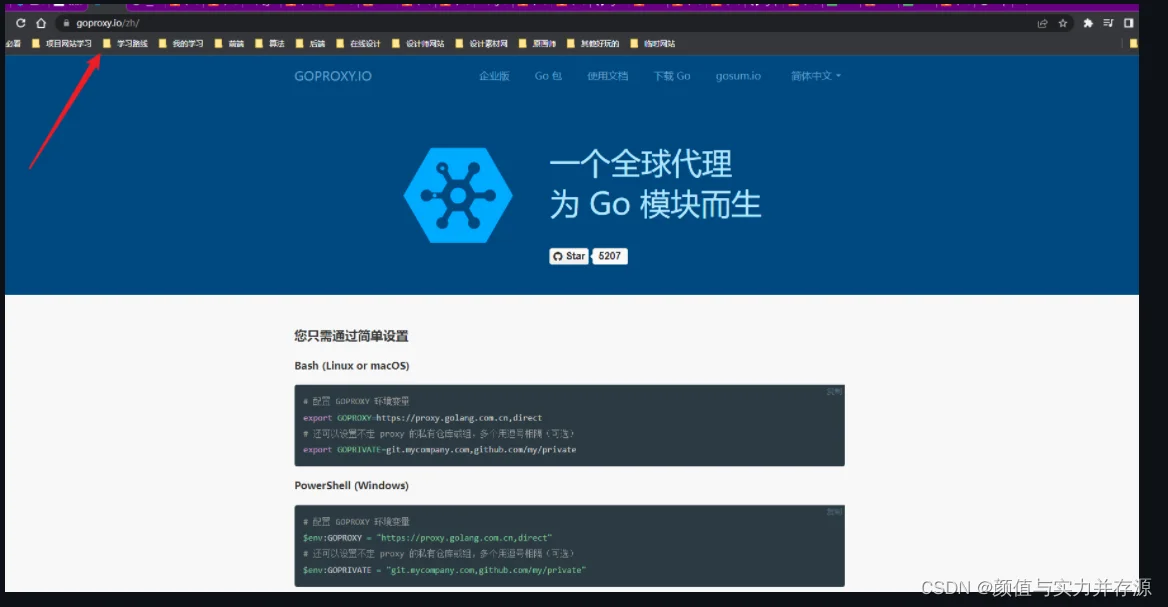Open the 其他好玩的 bookmark folder
This screenshot has width=1168, height=607.
(x=593, y=44)
